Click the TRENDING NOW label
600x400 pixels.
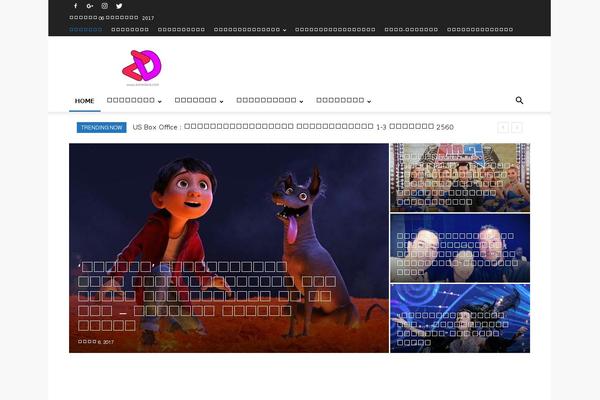tap(101, 127)
